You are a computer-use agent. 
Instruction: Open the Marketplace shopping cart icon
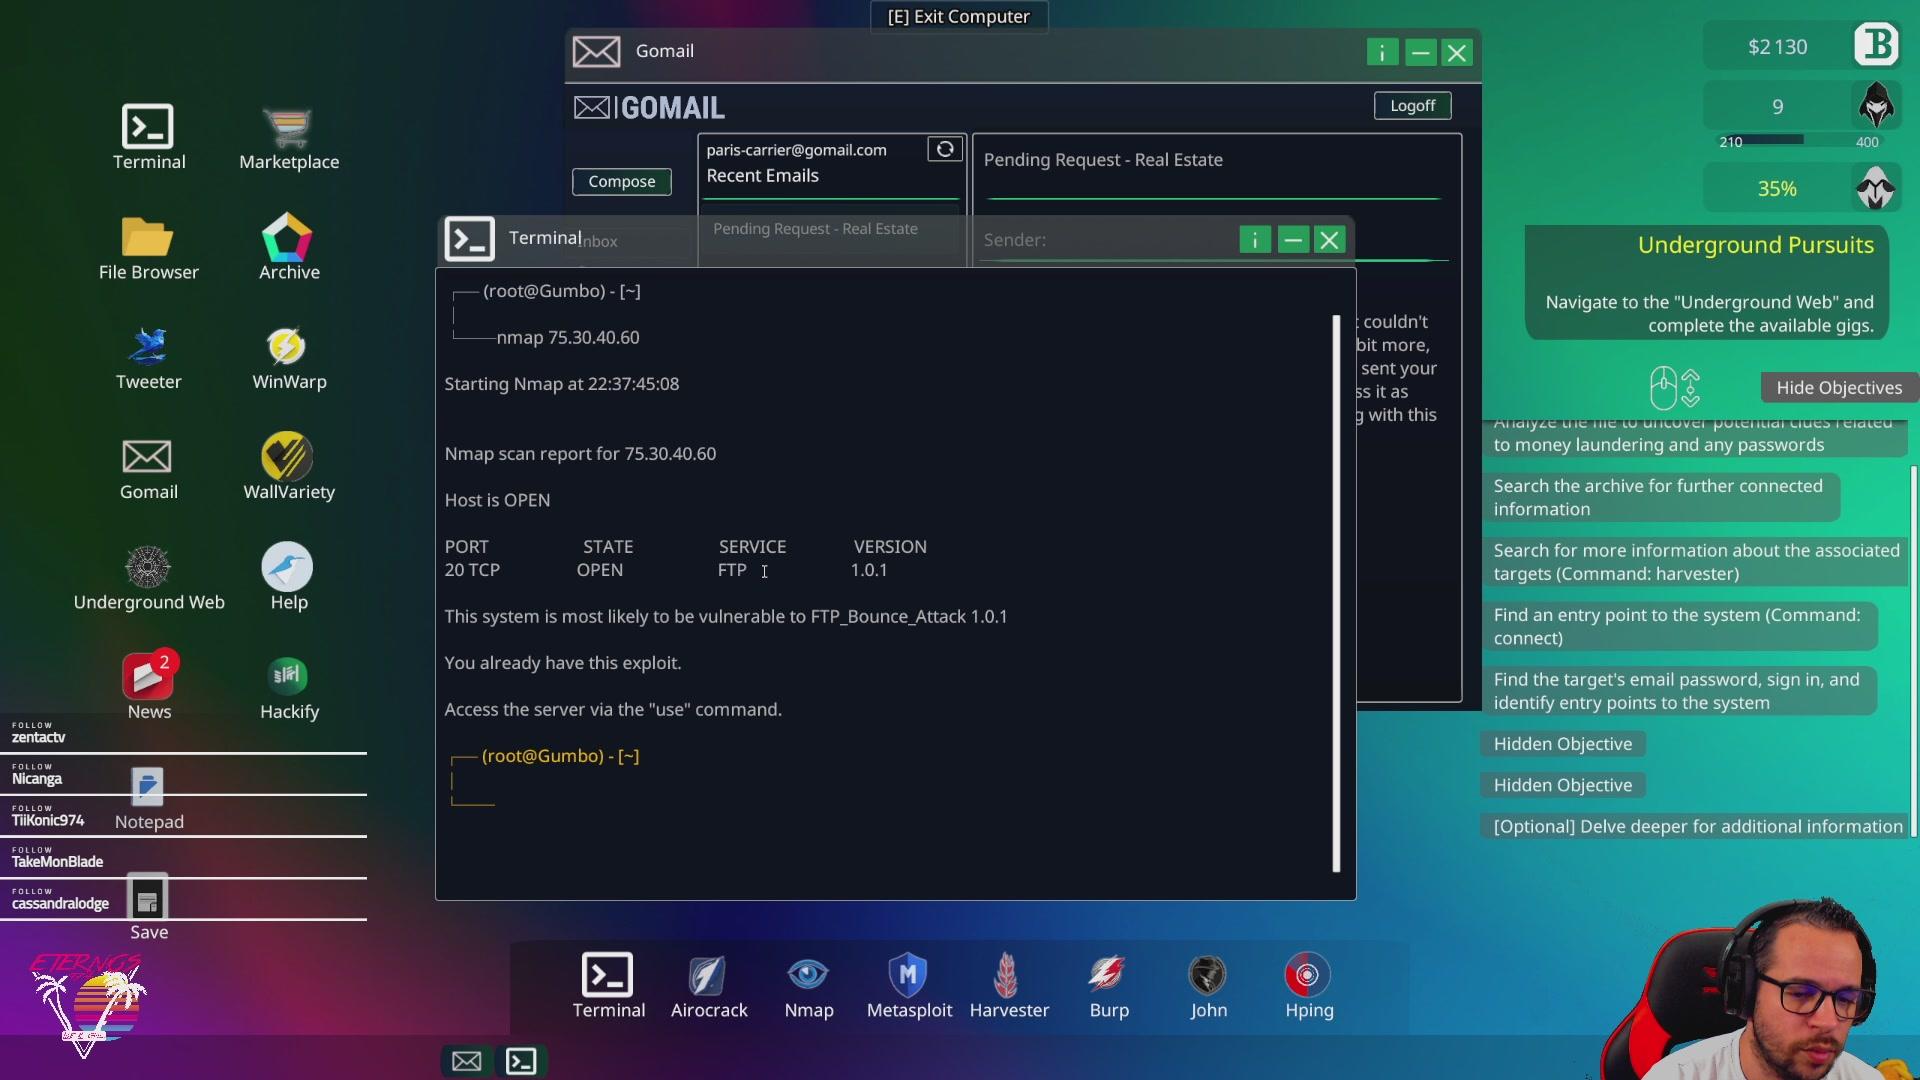tap(289, 137)
